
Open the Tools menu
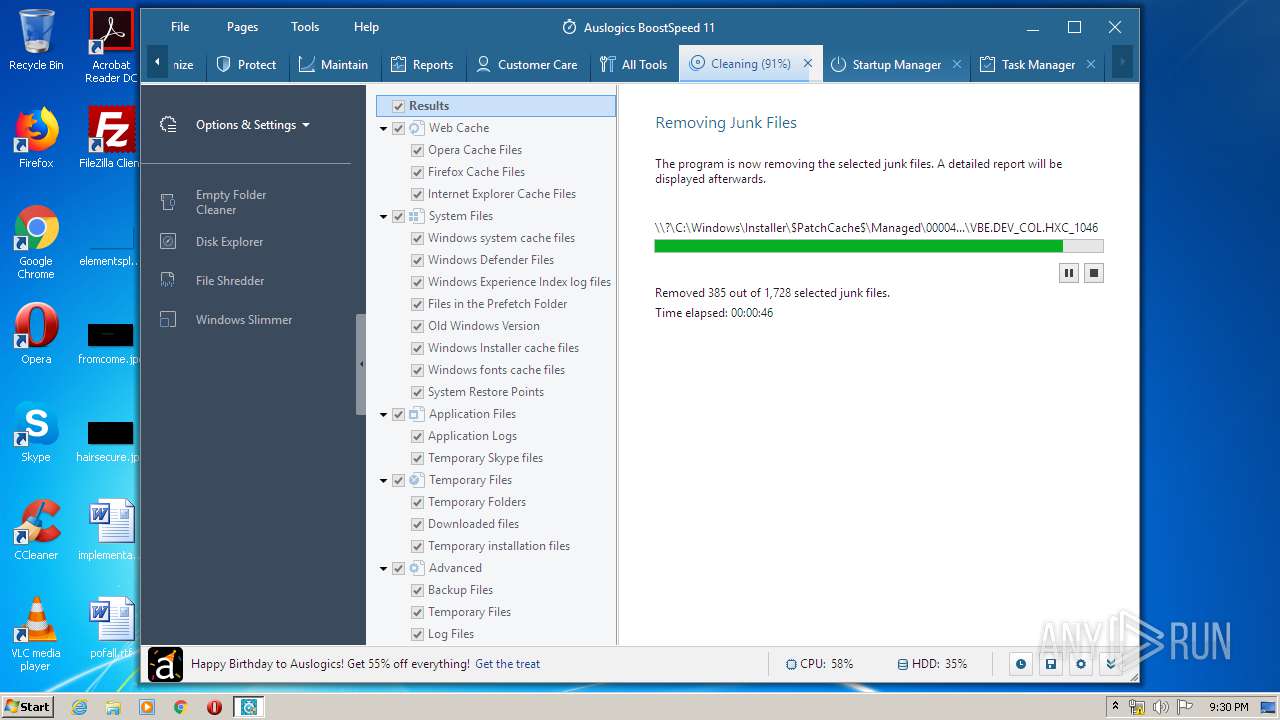[x=305, y=27]
